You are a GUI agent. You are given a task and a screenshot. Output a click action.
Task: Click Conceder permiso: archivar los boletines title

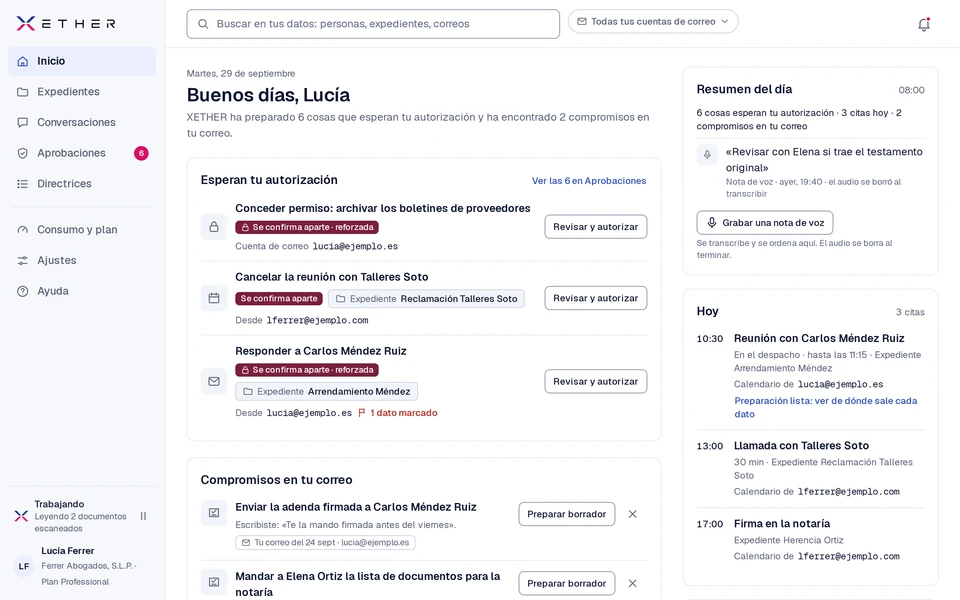[383, 208]
